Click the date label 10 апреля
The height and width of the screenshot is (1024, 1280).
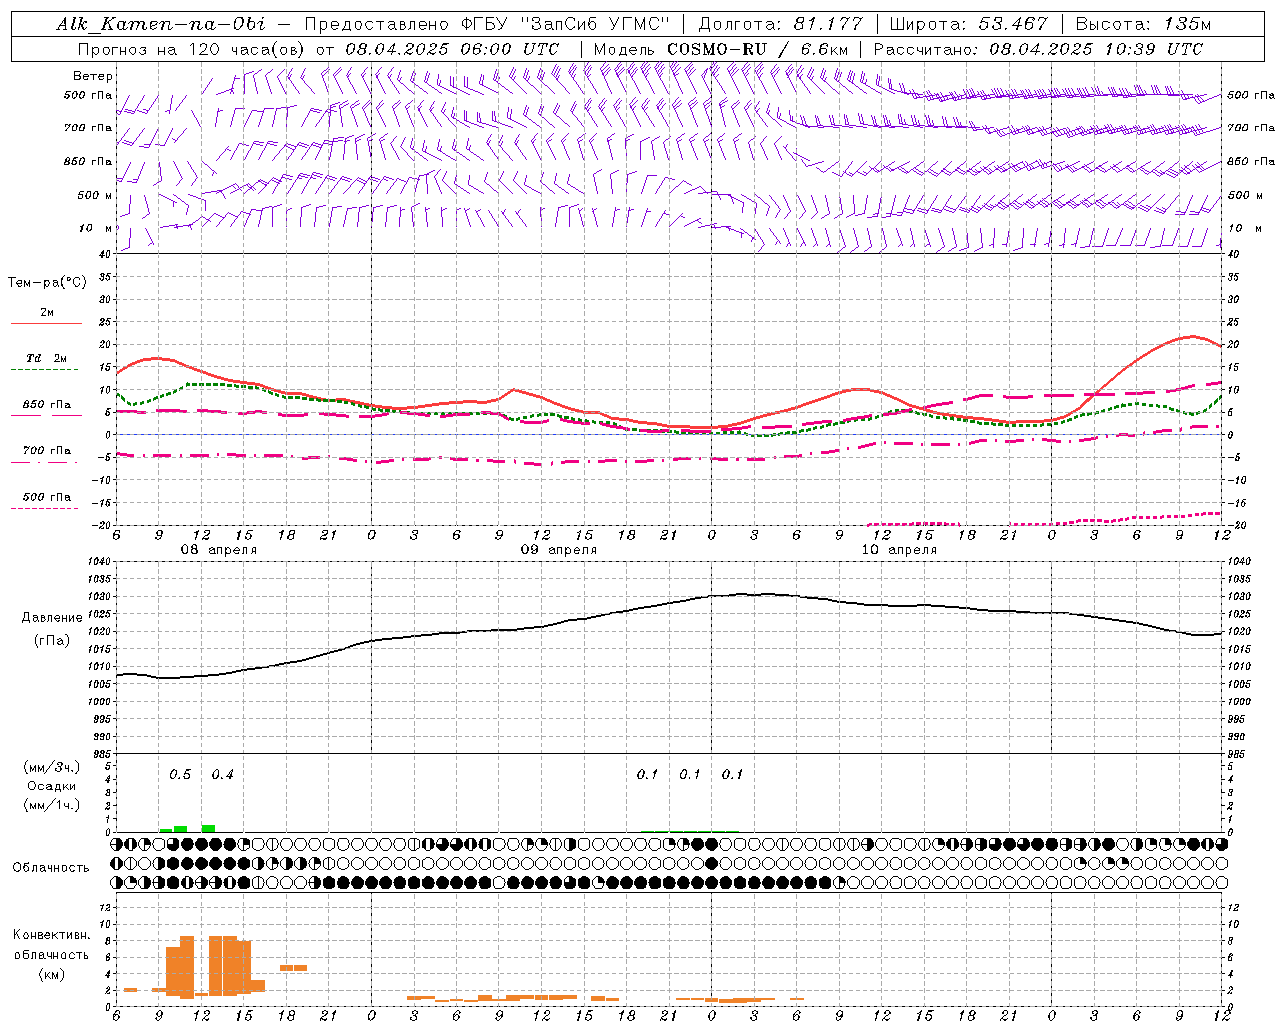tap(899, 550)
